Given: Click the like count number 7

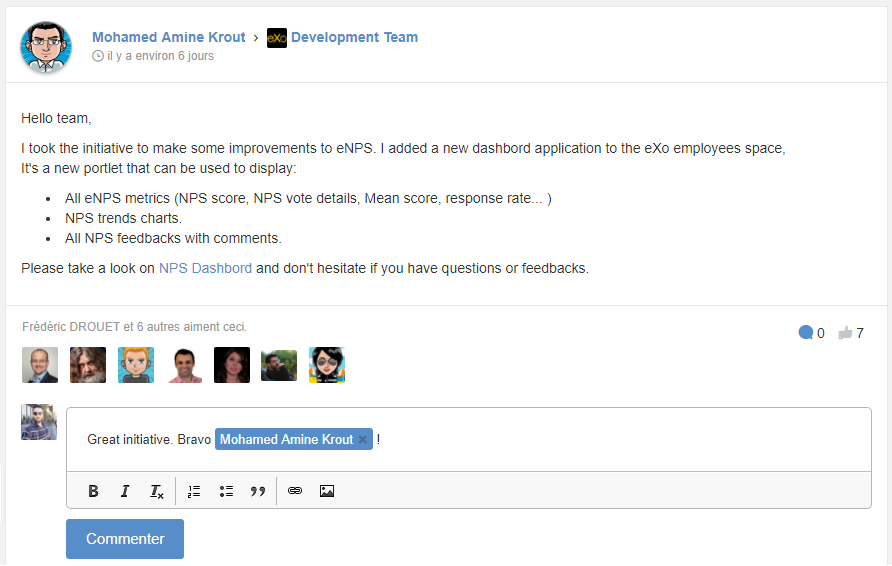Looking at the screenshot, I should pyautogui.click(x=860, y=333).
